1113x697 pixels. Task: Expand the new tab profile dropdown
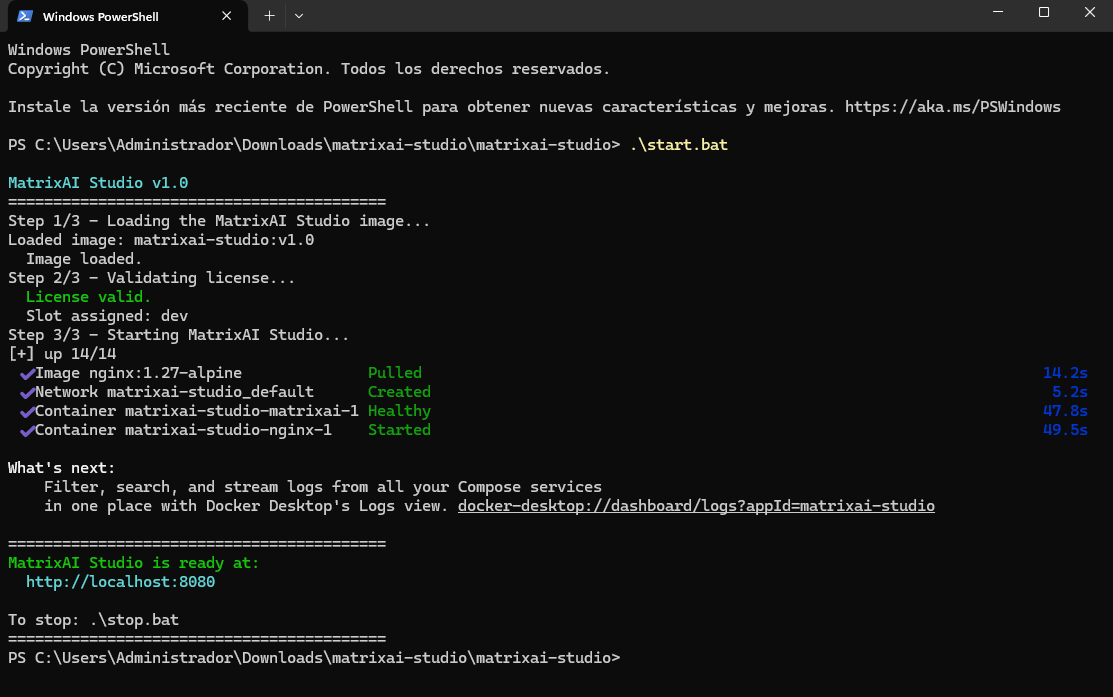click(x=299, y=16)
